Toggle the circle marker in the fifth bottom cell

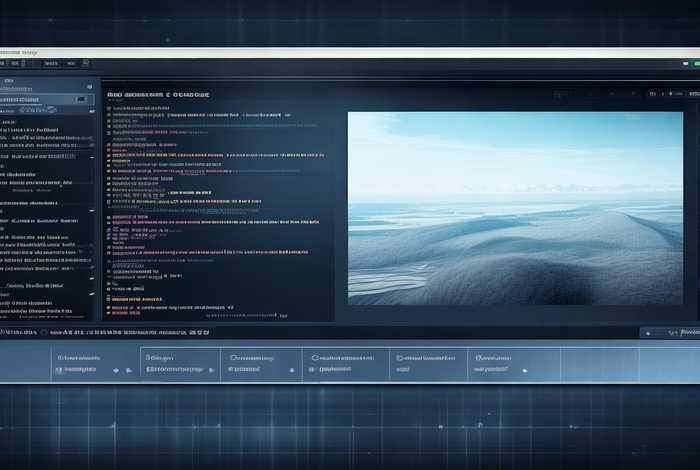(399, 357)
